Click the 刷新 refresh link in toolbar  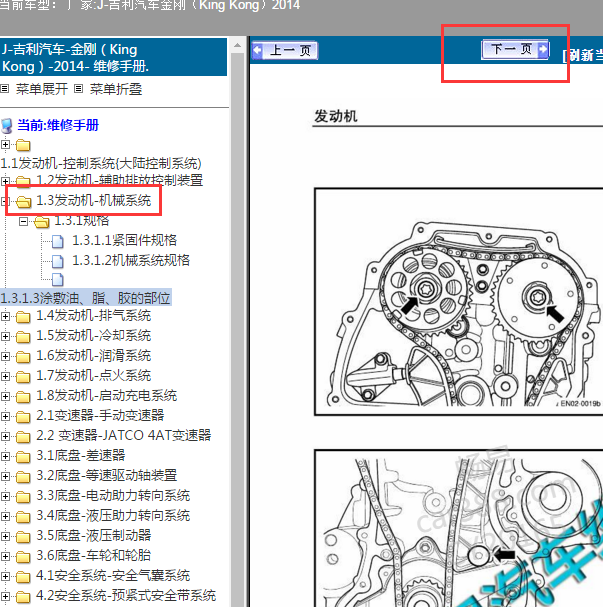(x=582, y=55)
